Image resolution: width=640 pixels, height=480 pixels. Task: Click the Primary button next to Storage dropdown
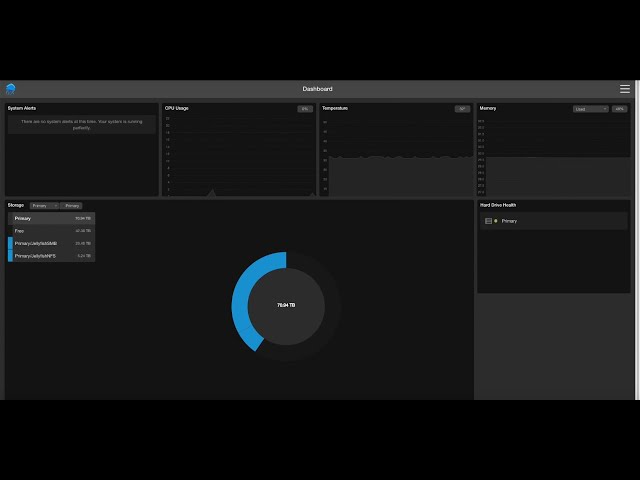[x=72, y=206]
